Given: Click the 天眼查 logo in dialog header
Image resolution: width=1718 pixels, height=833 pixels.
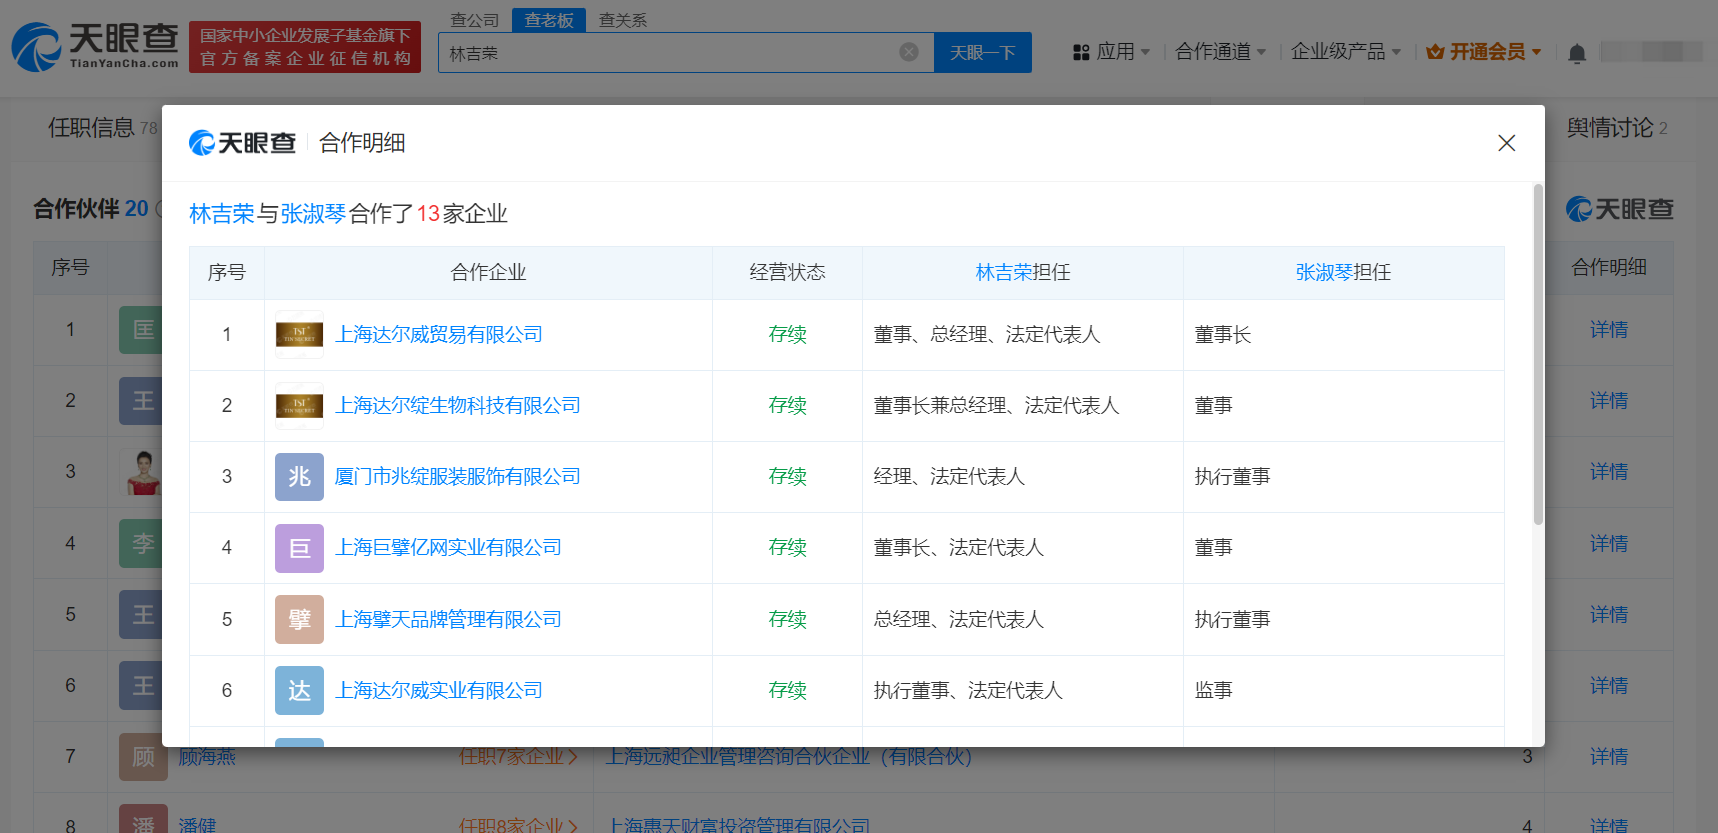Looking at the screenshot, I should coord(242,143).
